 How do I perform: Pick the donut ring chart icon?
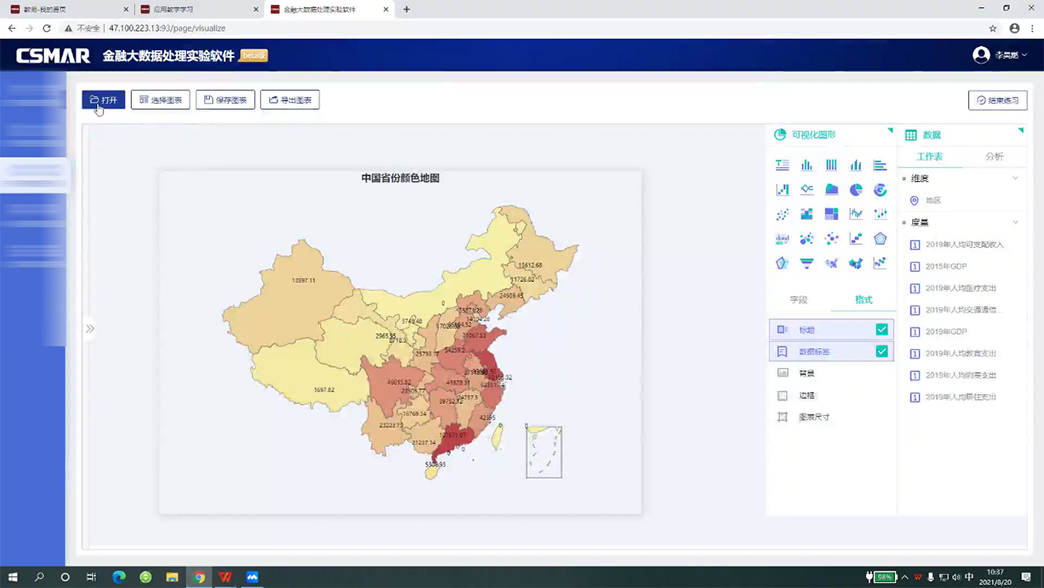tap(880, 189)
